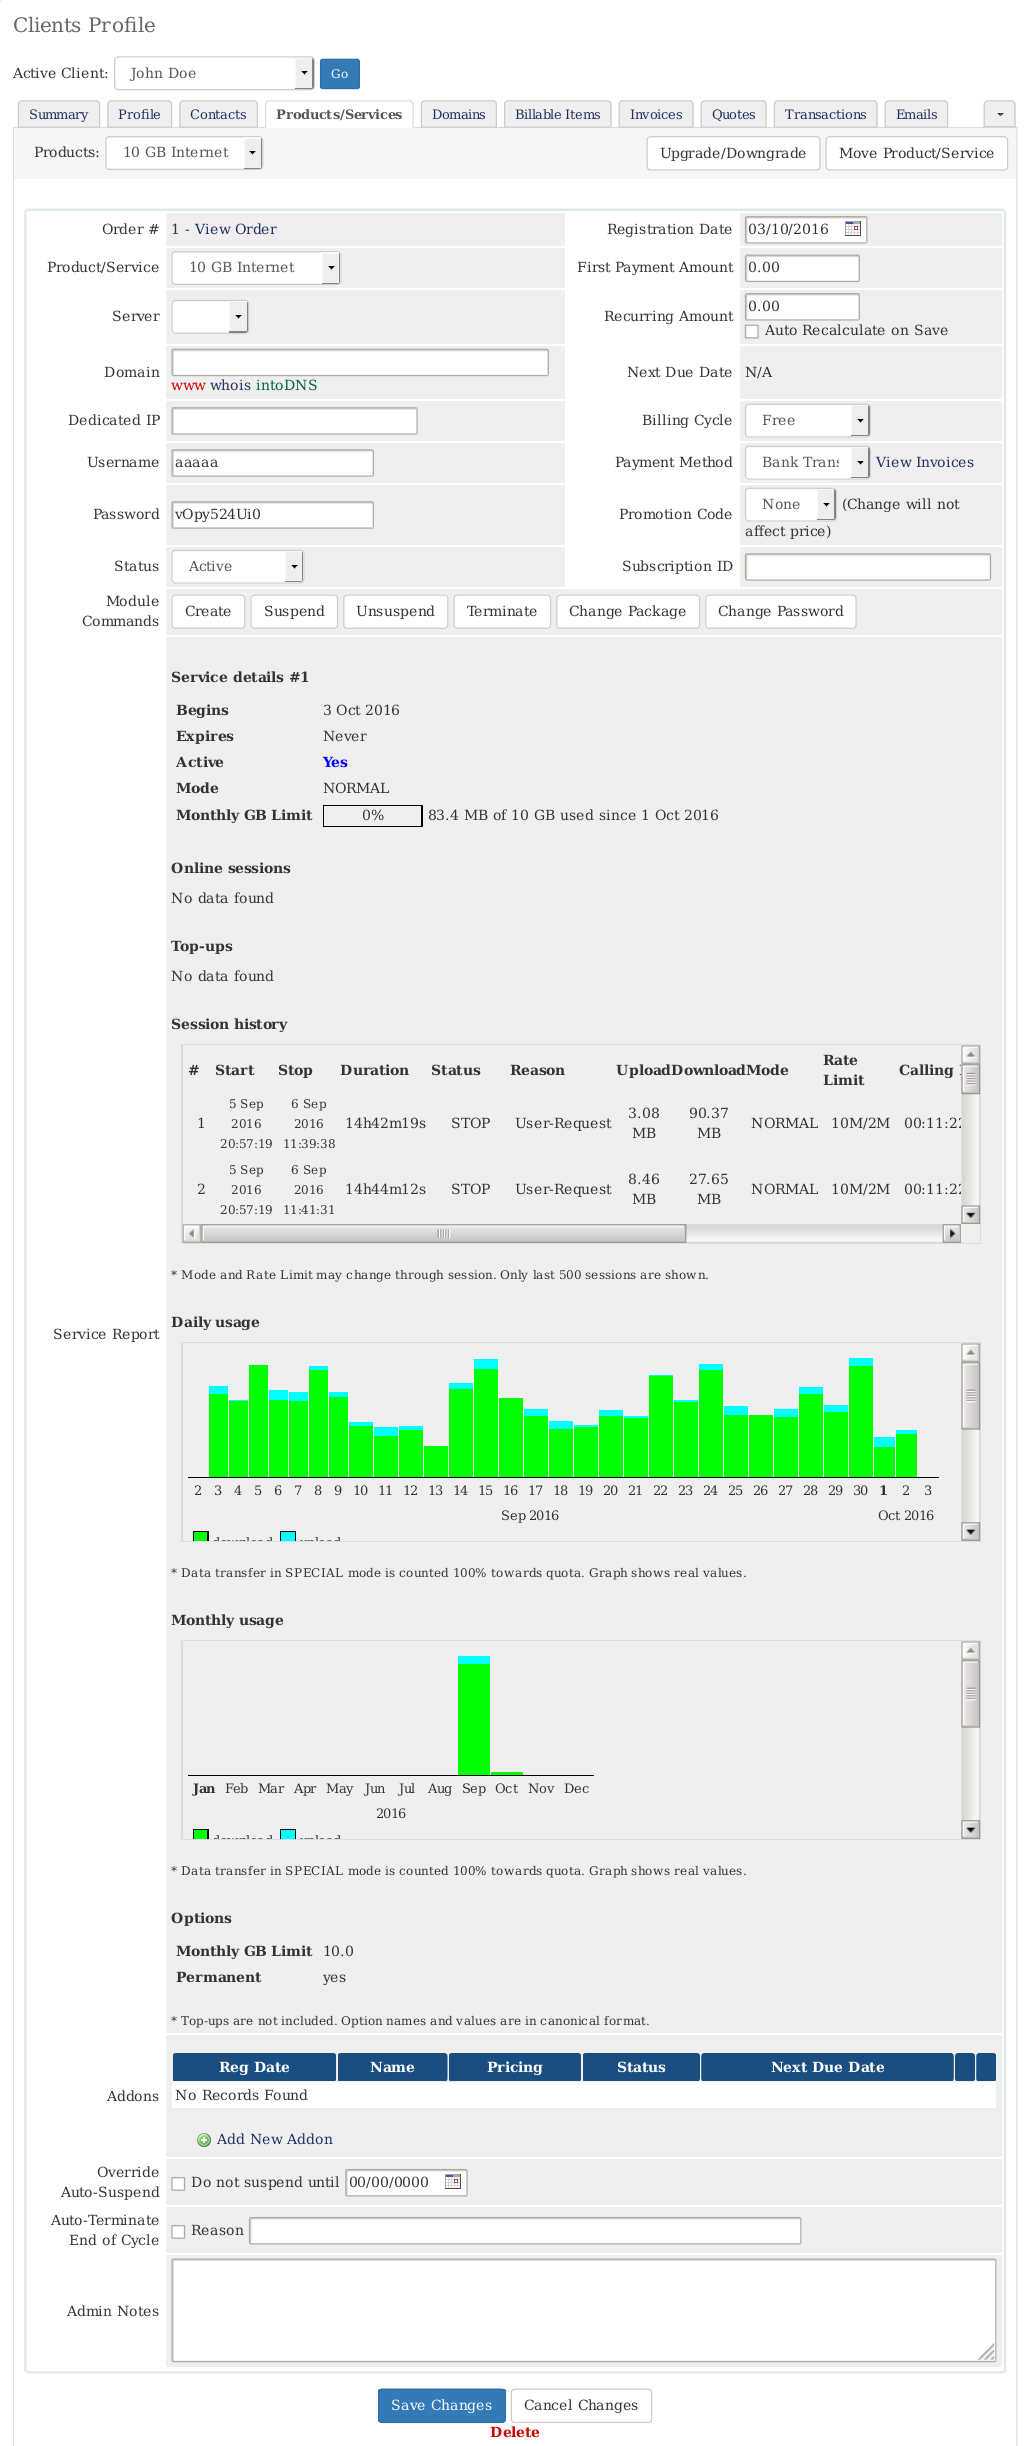
Task: Click the www link under Domain
Action: tap(188, 385)
